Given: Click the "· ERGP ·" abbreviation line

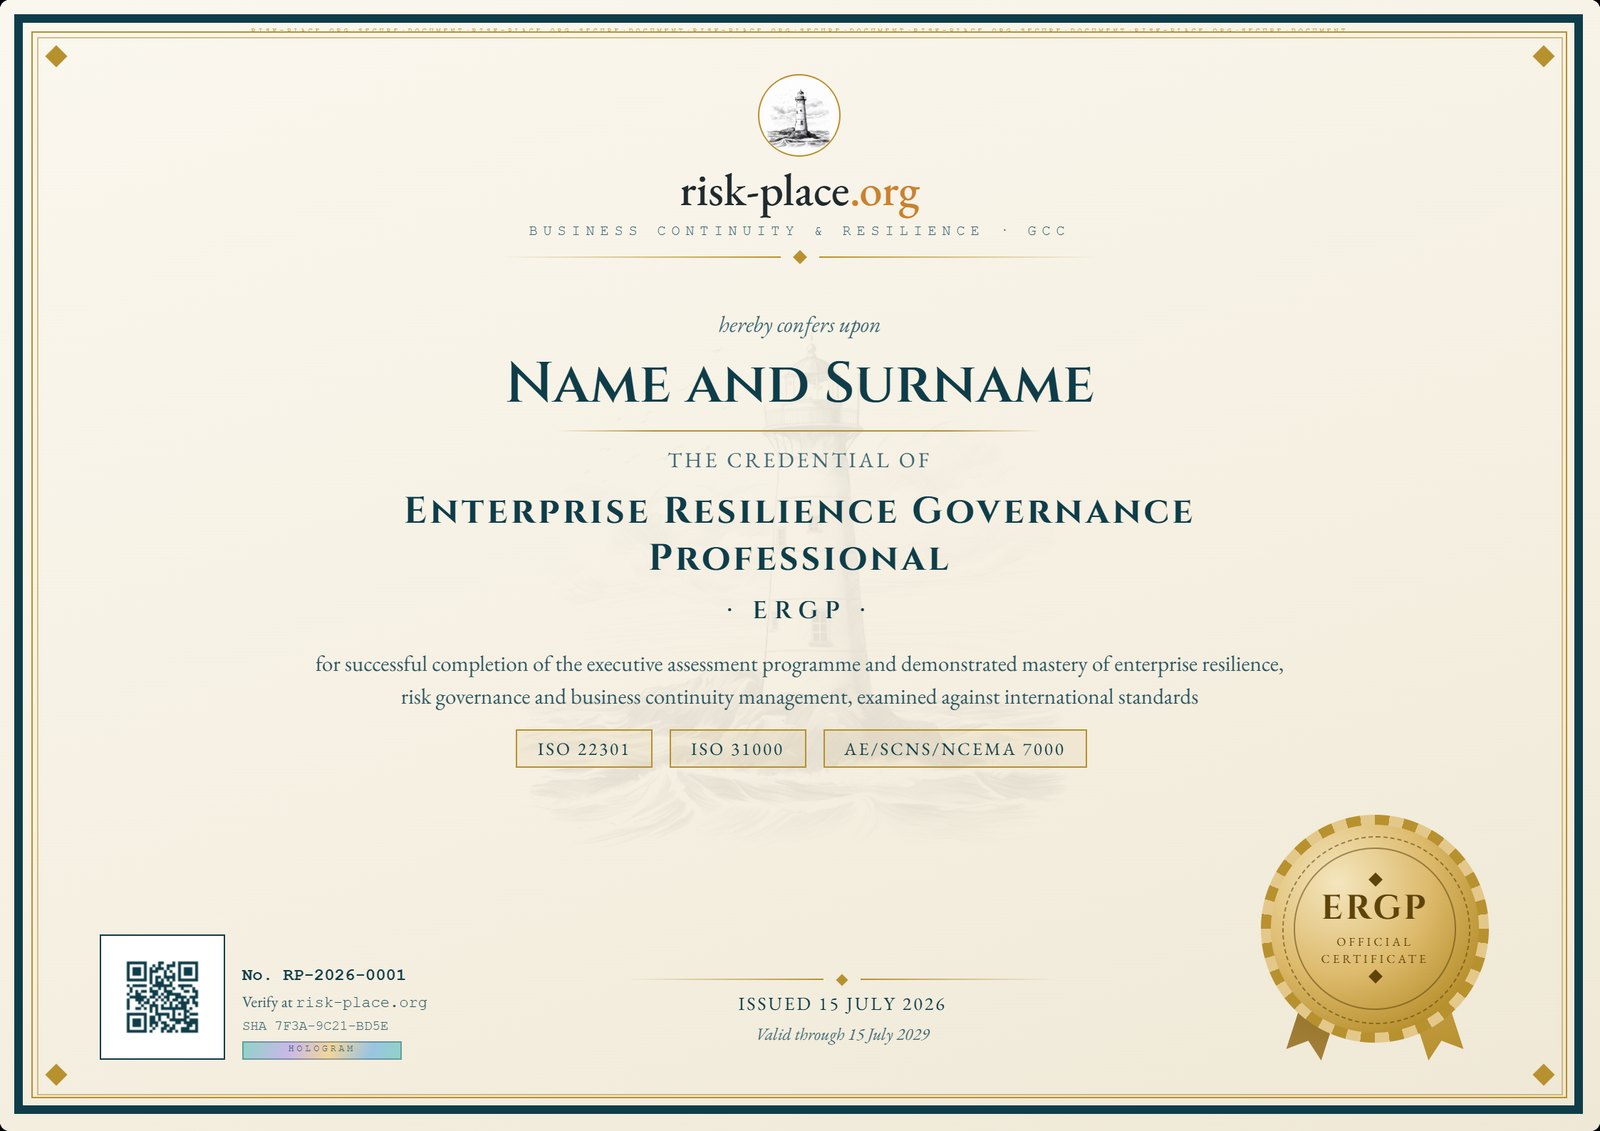Looking at the screenshot, I should pos(797,610).
